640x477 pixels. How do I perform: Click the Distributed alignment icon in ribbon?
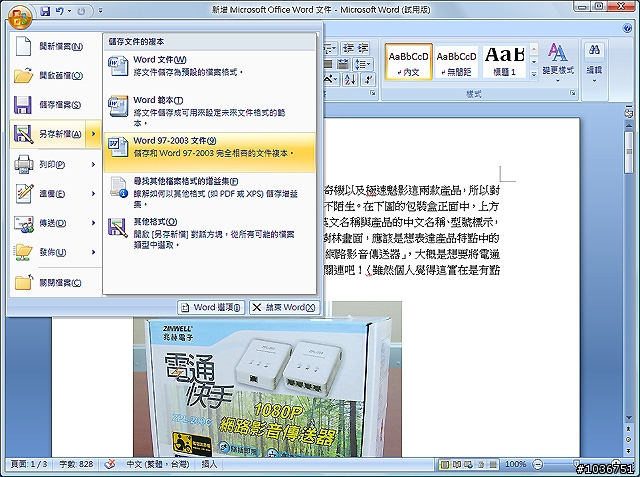click(x=343, y=64)
